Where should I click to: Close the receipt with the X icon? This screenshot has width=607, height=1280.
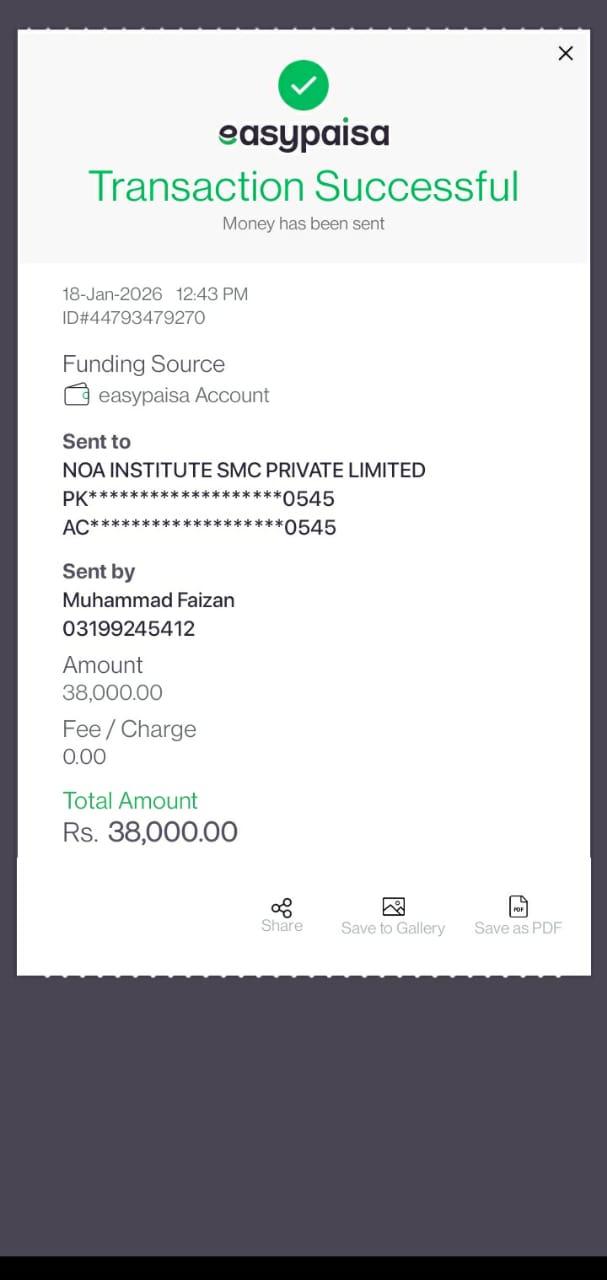(565, 53)
